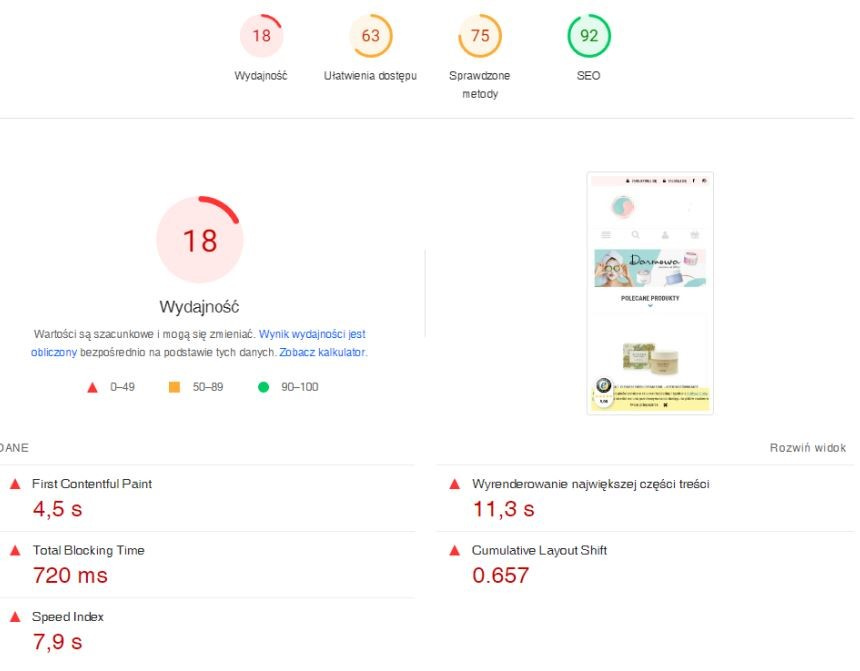Select the Sprawdzone metody gauge showing 75
Screen dimensions: 860x671
(x=479, y=37)
